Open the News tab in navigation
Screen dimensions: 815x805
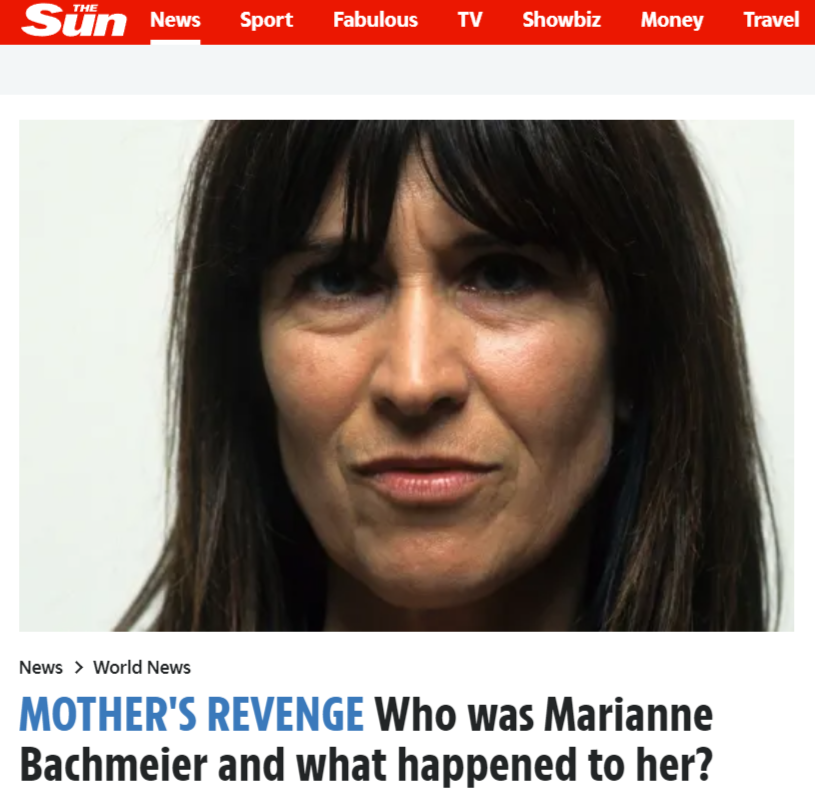click(x=175, y=20)
